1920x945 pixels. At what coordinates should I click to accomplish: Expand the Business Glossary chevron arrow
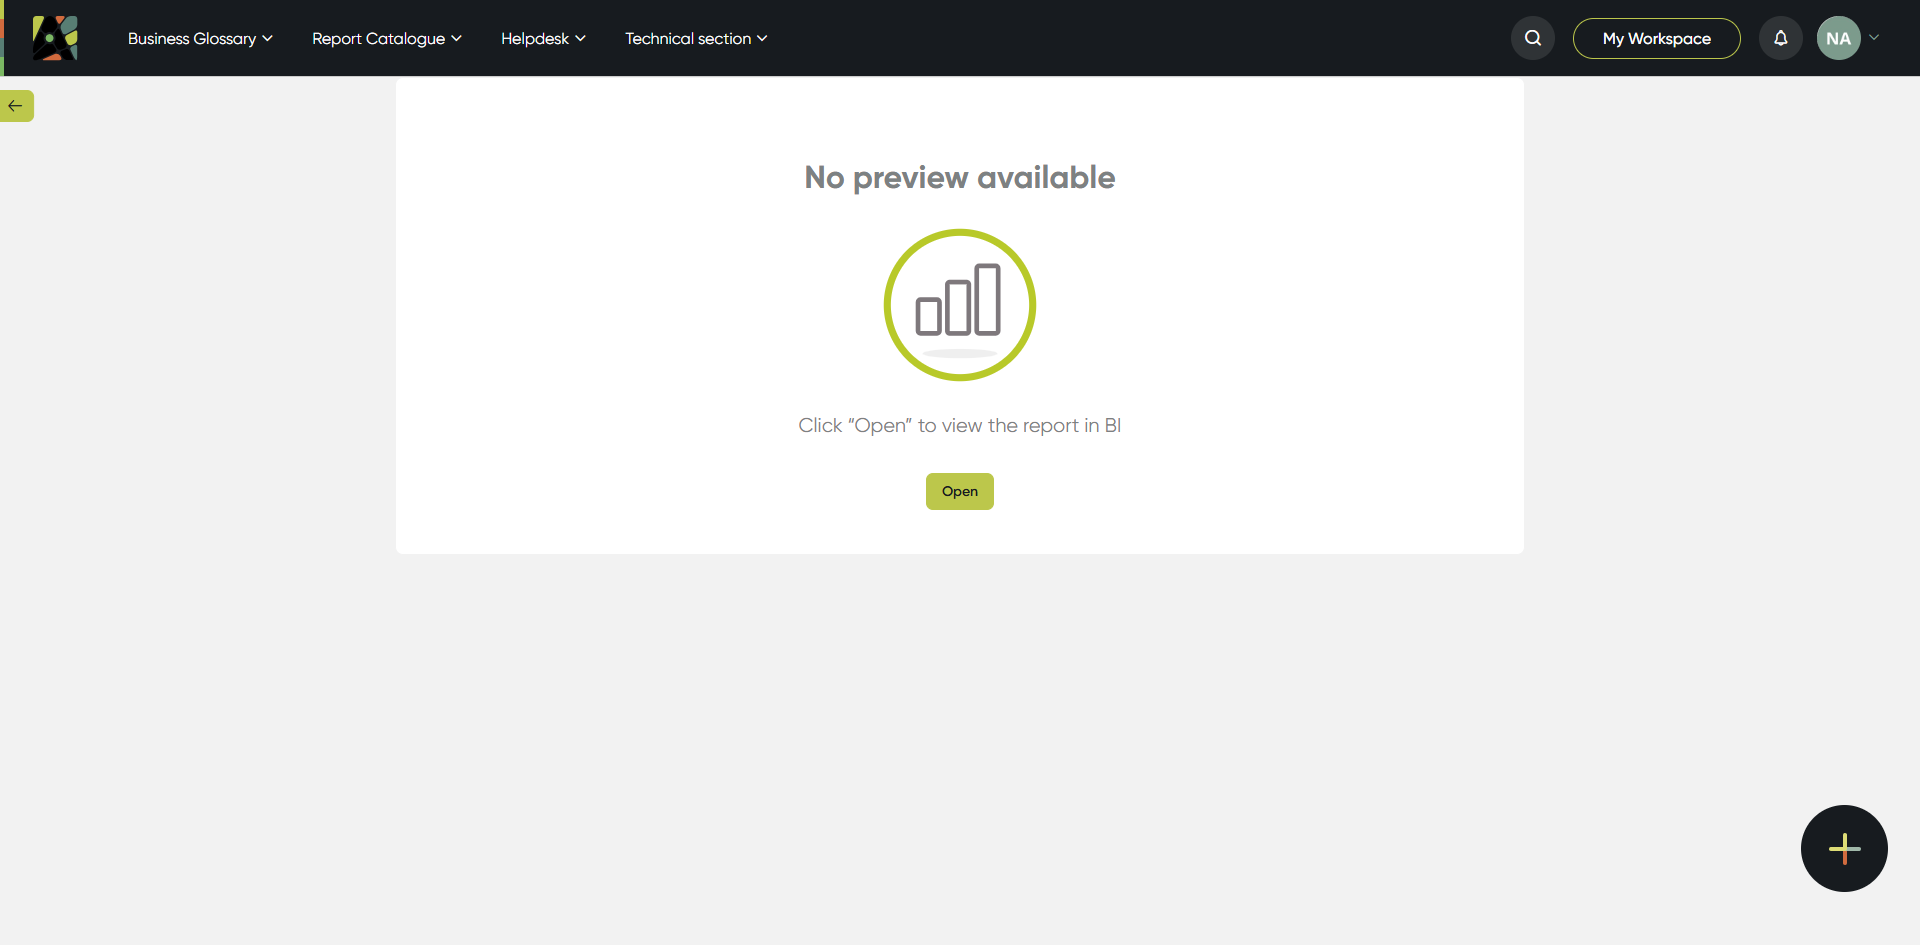point(267,39)
